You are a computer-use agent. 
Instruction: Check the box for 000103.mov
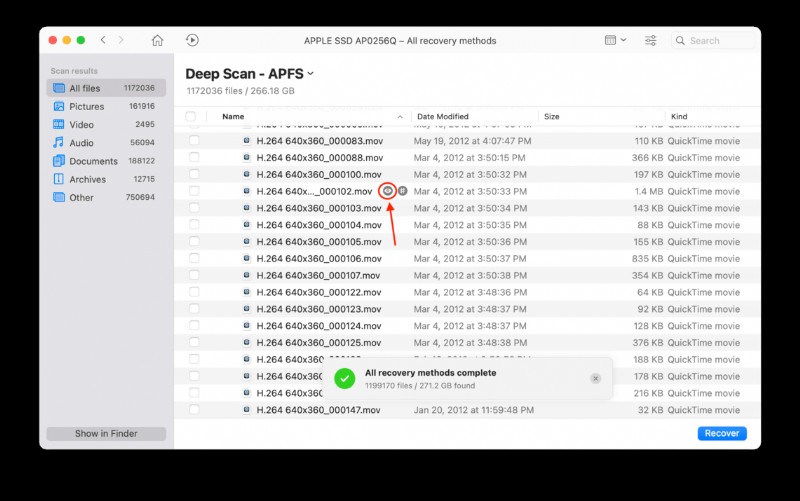194,208
